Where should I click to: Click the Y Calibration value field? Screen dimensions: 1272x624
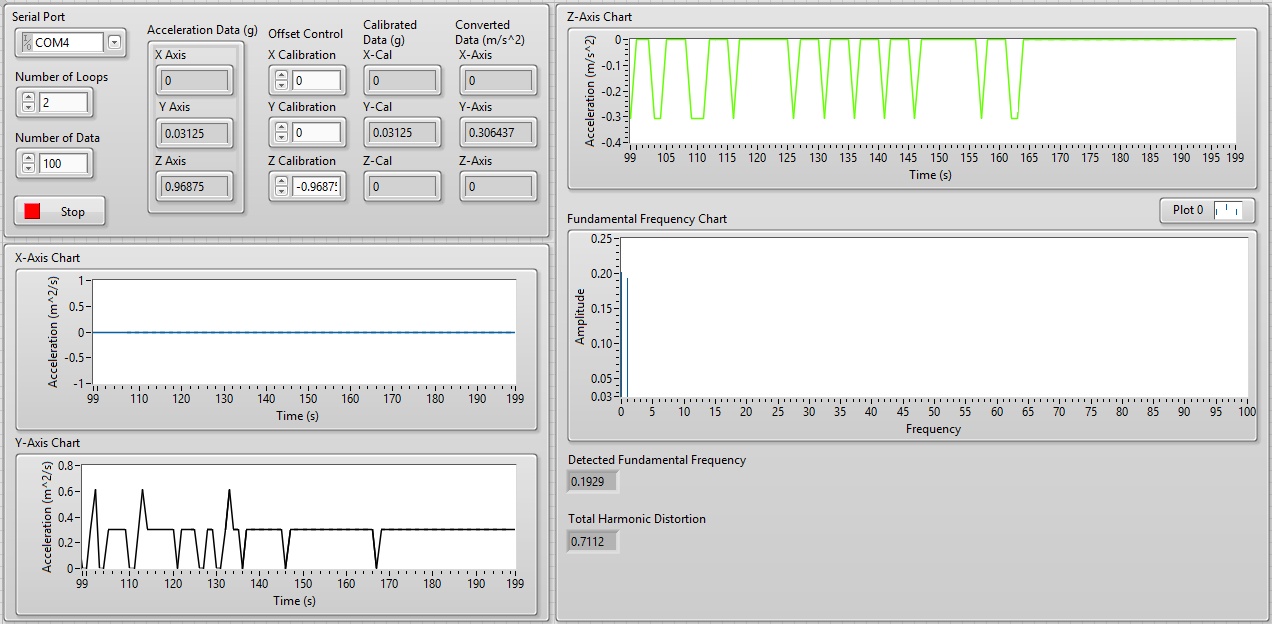[317, 132]
